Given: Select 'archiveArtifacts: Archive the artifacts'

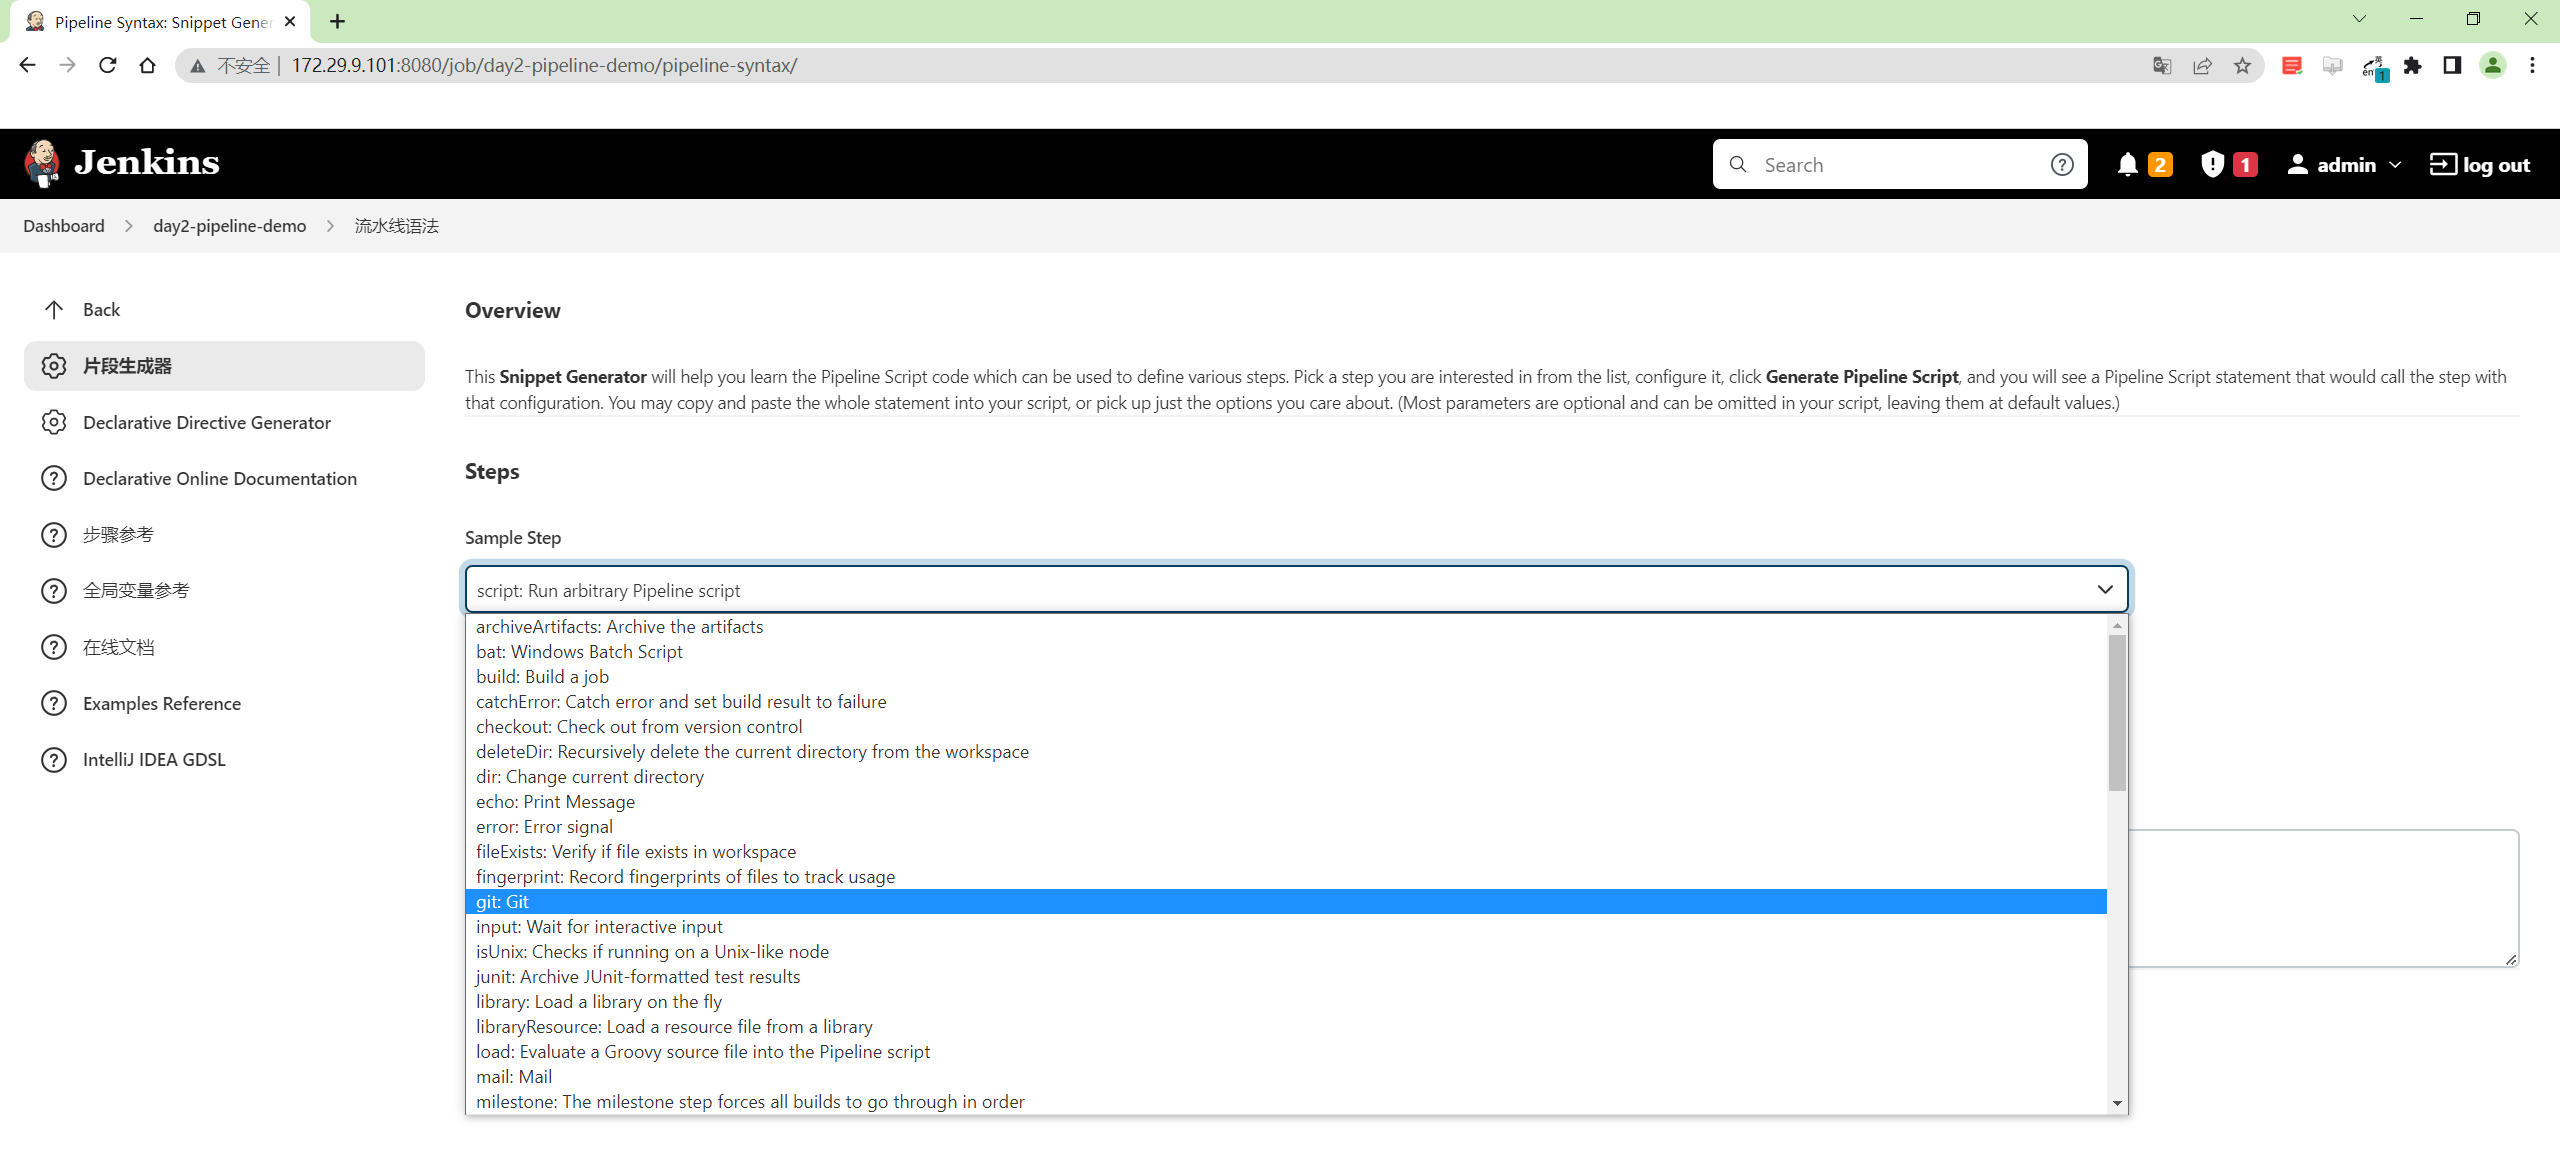Looking at the screenshot, I should pos(1286,627).
